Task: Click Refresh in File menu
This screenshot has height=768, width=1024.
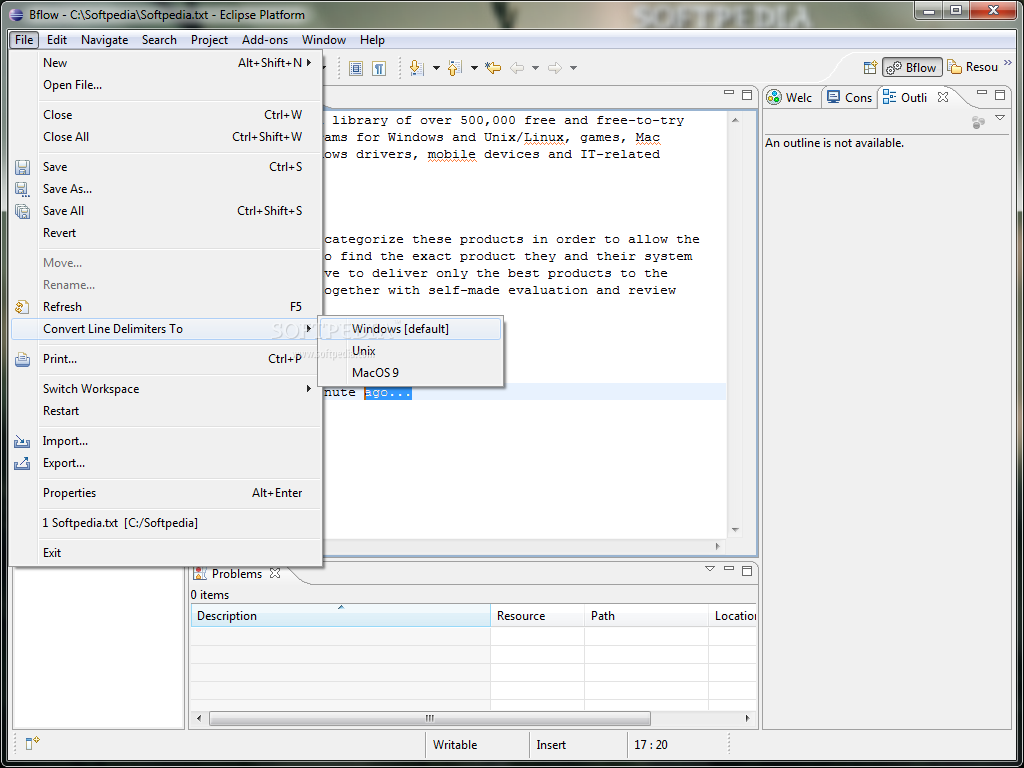Action: tap(167, 306)
